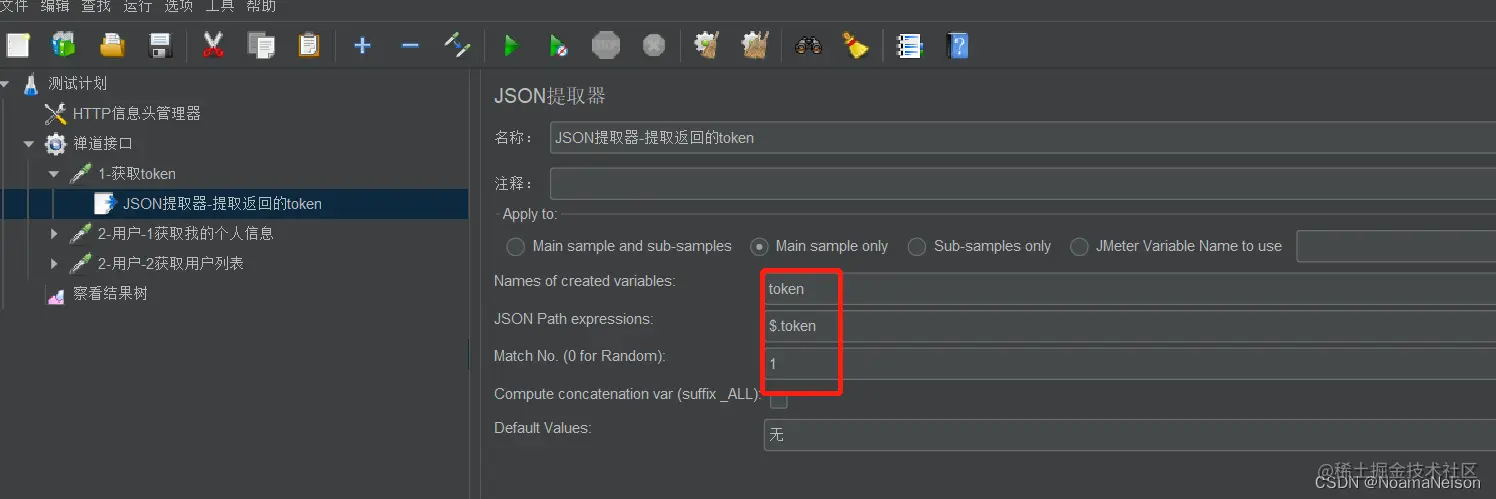Open Search with binoculars icon
The width and height of the screenshot is (1496, 499).
pyautogui.click(x=808, y=45)
